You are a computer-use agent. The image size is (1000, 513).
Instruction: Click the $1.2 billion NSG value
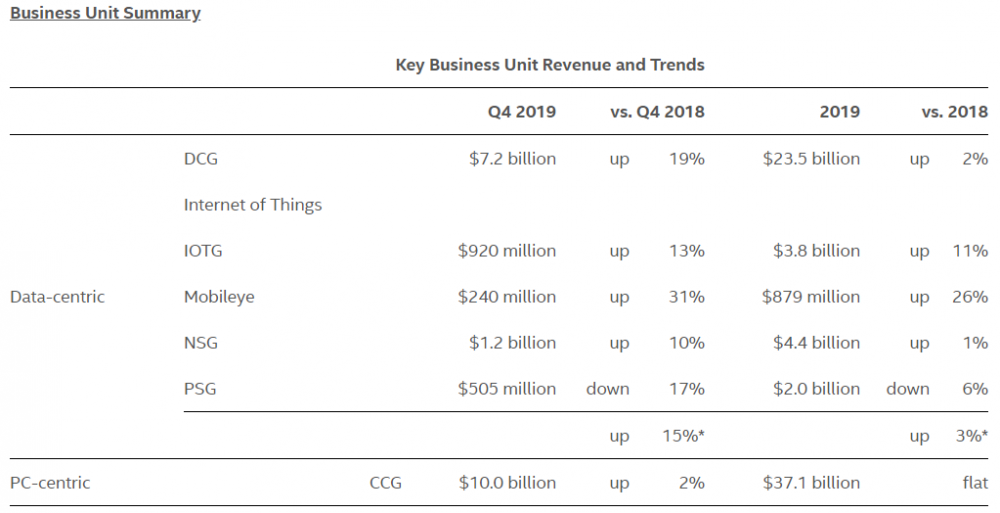(x=512, y=343)
